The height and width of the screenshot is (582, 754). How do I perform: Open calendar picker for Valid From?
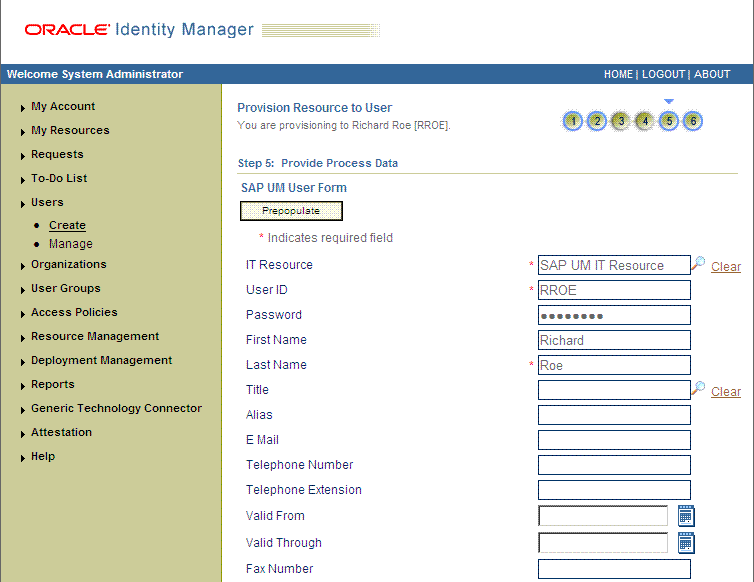click(686, 516)
